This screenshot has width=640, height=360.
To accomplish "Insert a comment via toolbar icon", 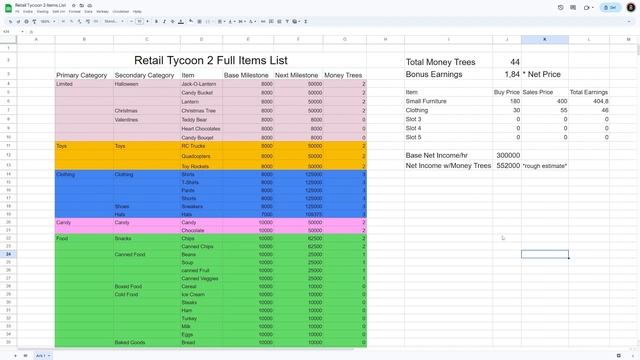I will point(271,21).
